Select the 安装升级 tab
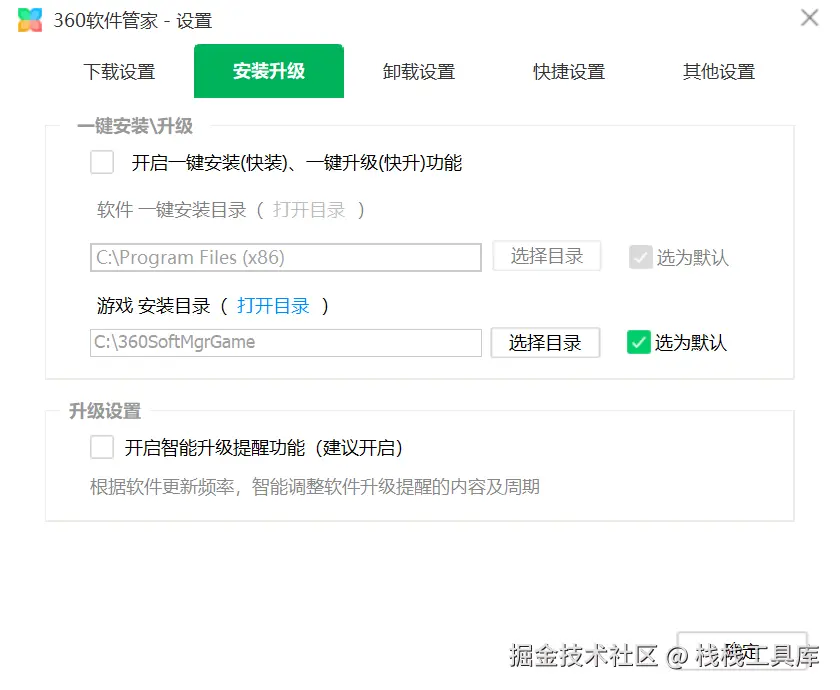This screenshot has width=840, height=690. coord(269,71)
